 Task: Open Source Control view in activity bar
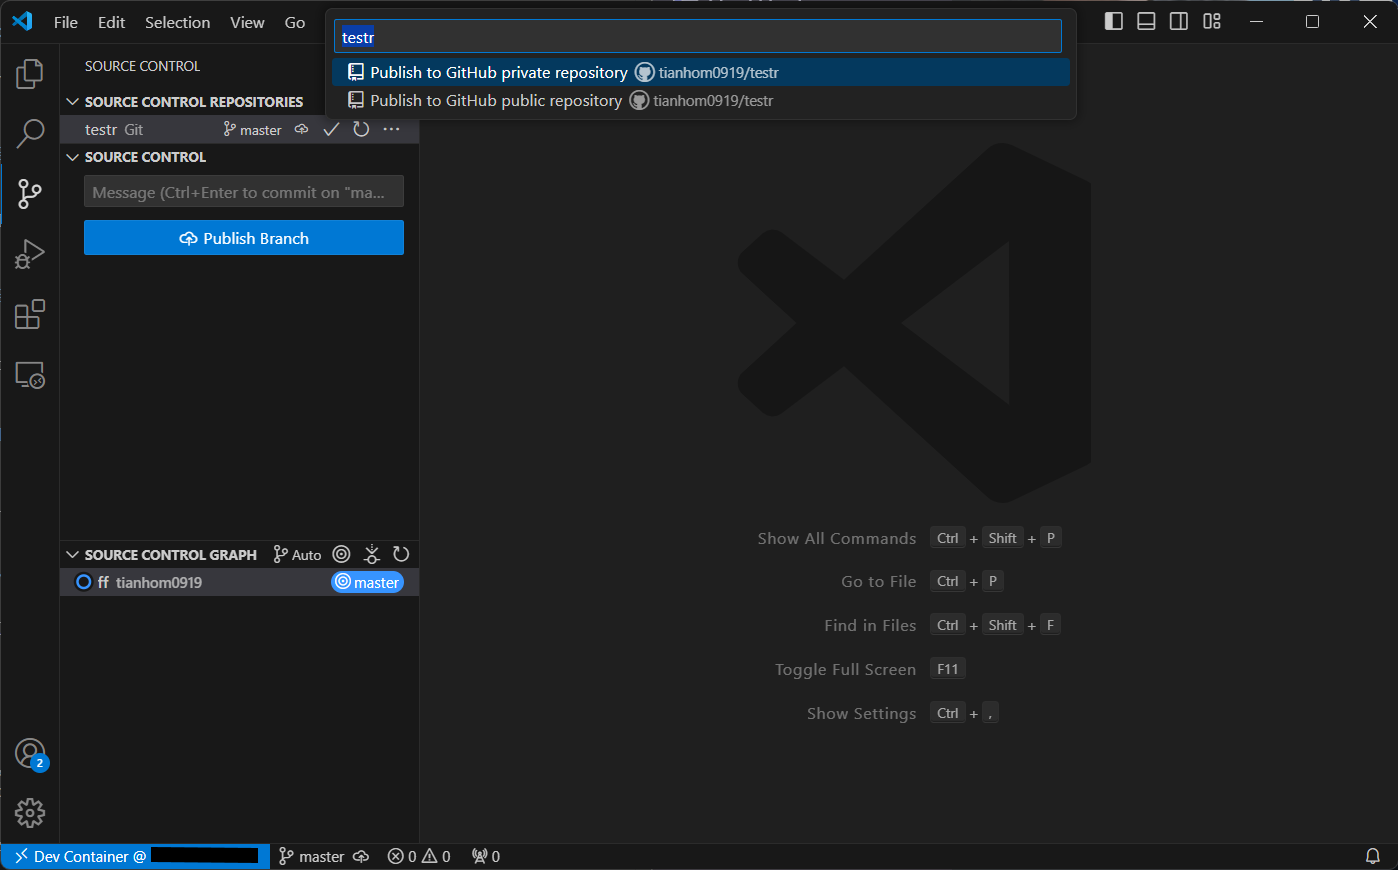(x=30, y=194)
